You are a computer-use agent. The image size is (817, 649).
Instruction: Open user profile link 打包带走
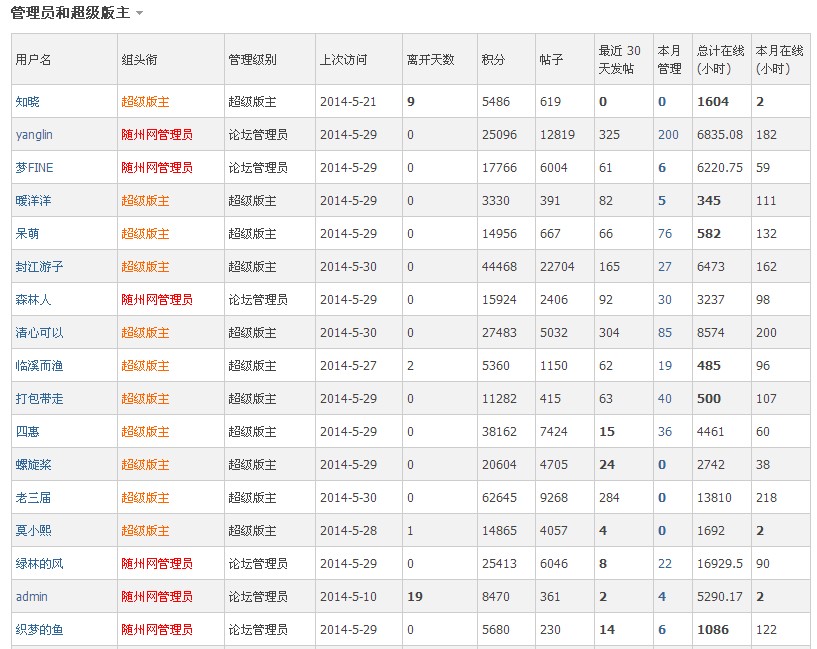click(39, 398)
